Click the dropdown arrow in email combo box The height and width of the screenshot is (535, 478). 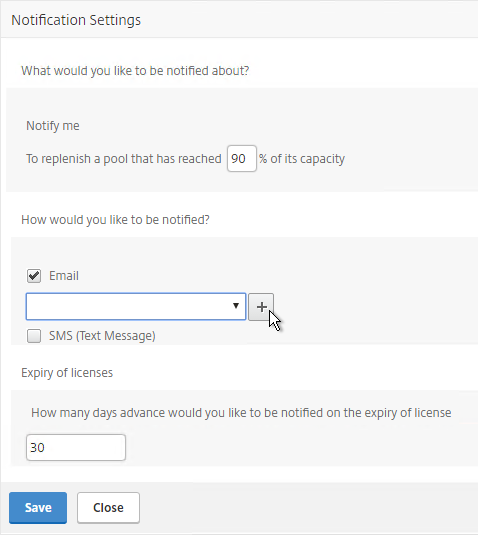pos(236,306)
